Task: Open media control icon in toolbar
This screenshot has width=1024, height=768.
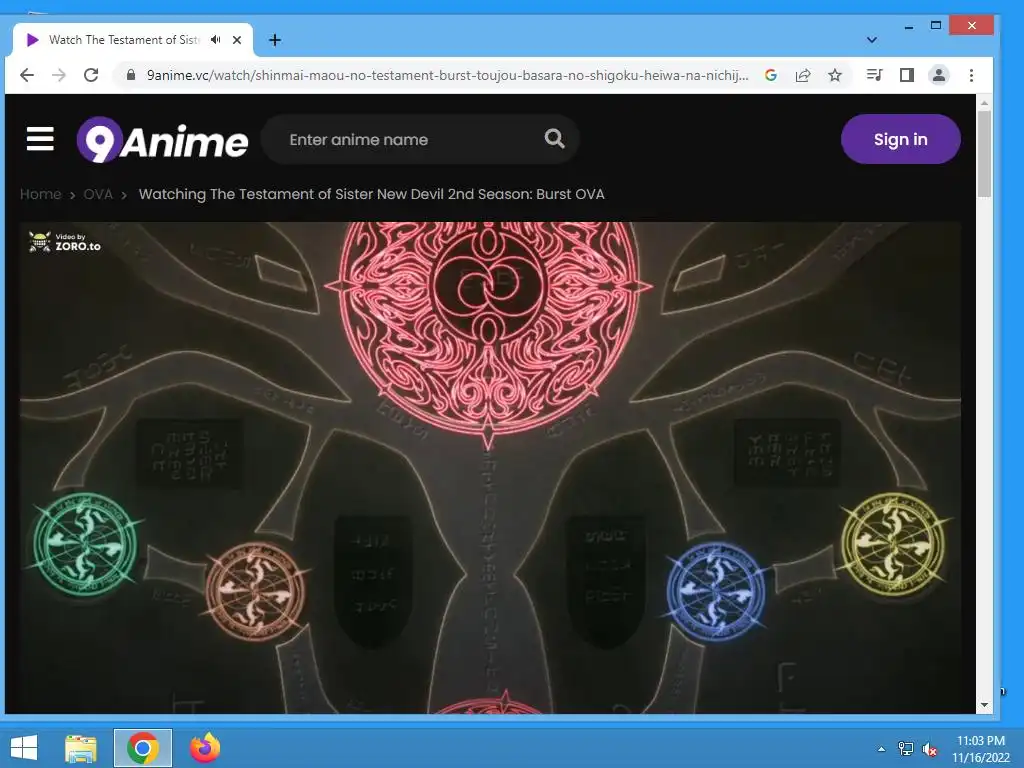Action: pos(874,75)
